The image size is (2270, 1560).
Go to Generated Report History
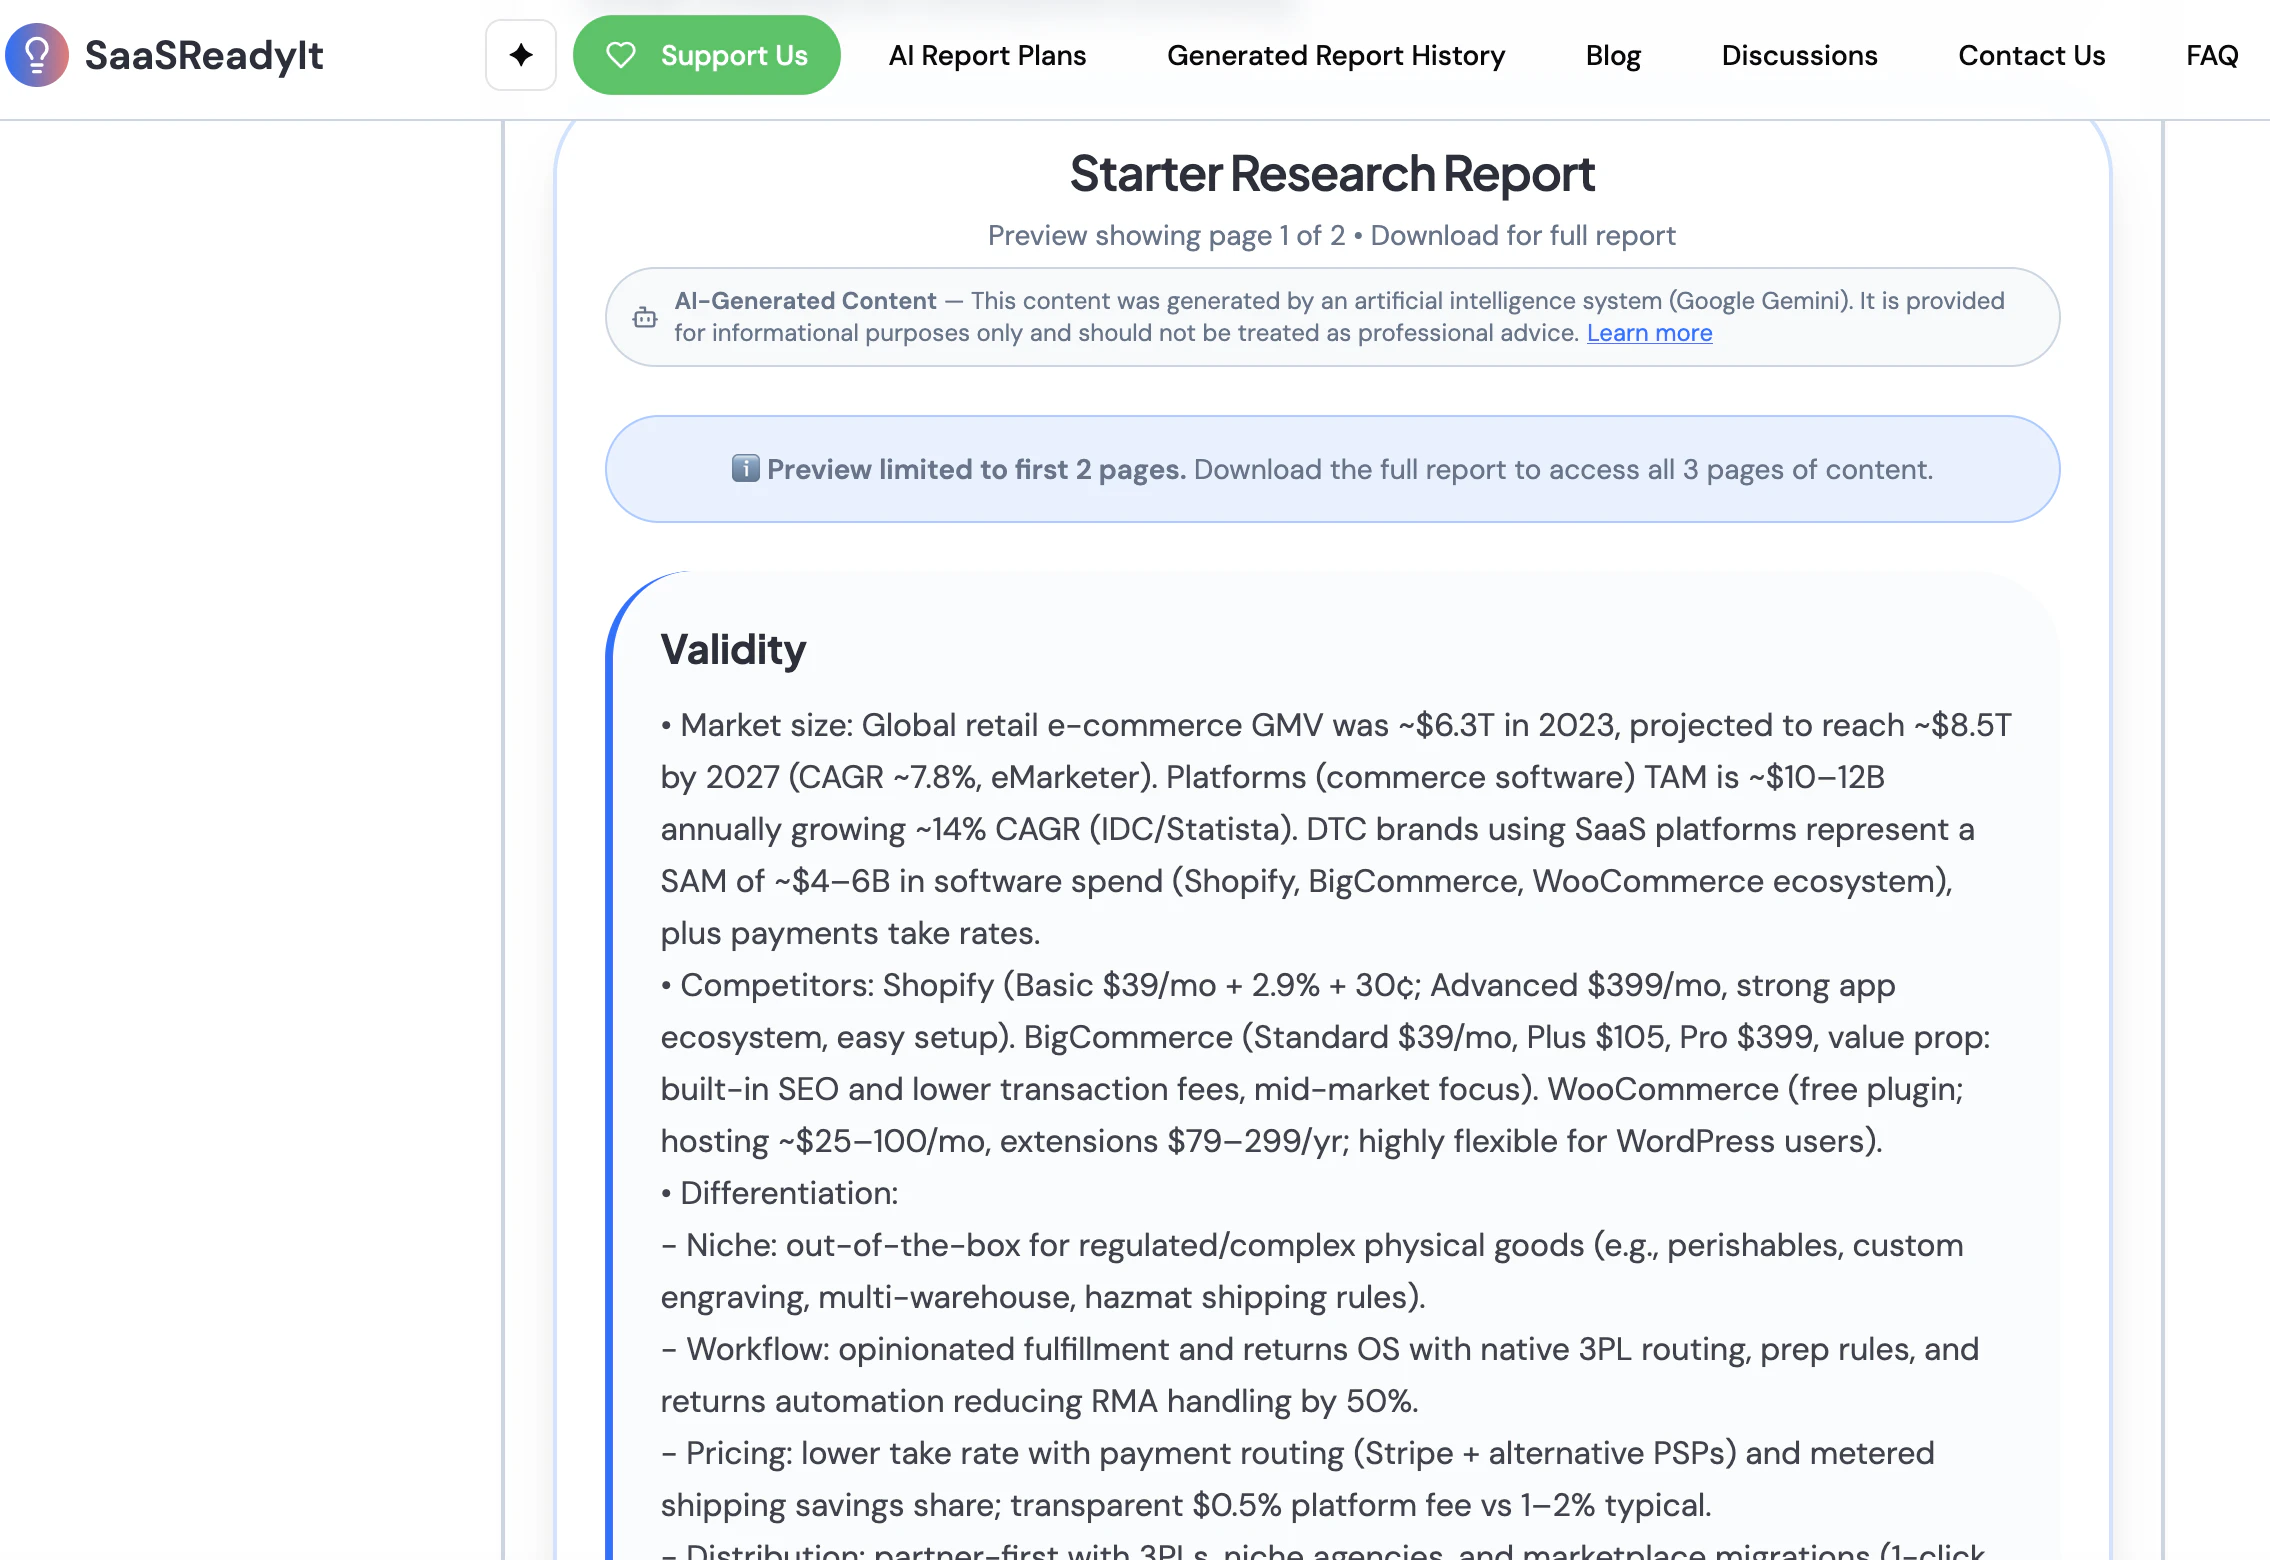[1336, 55]
